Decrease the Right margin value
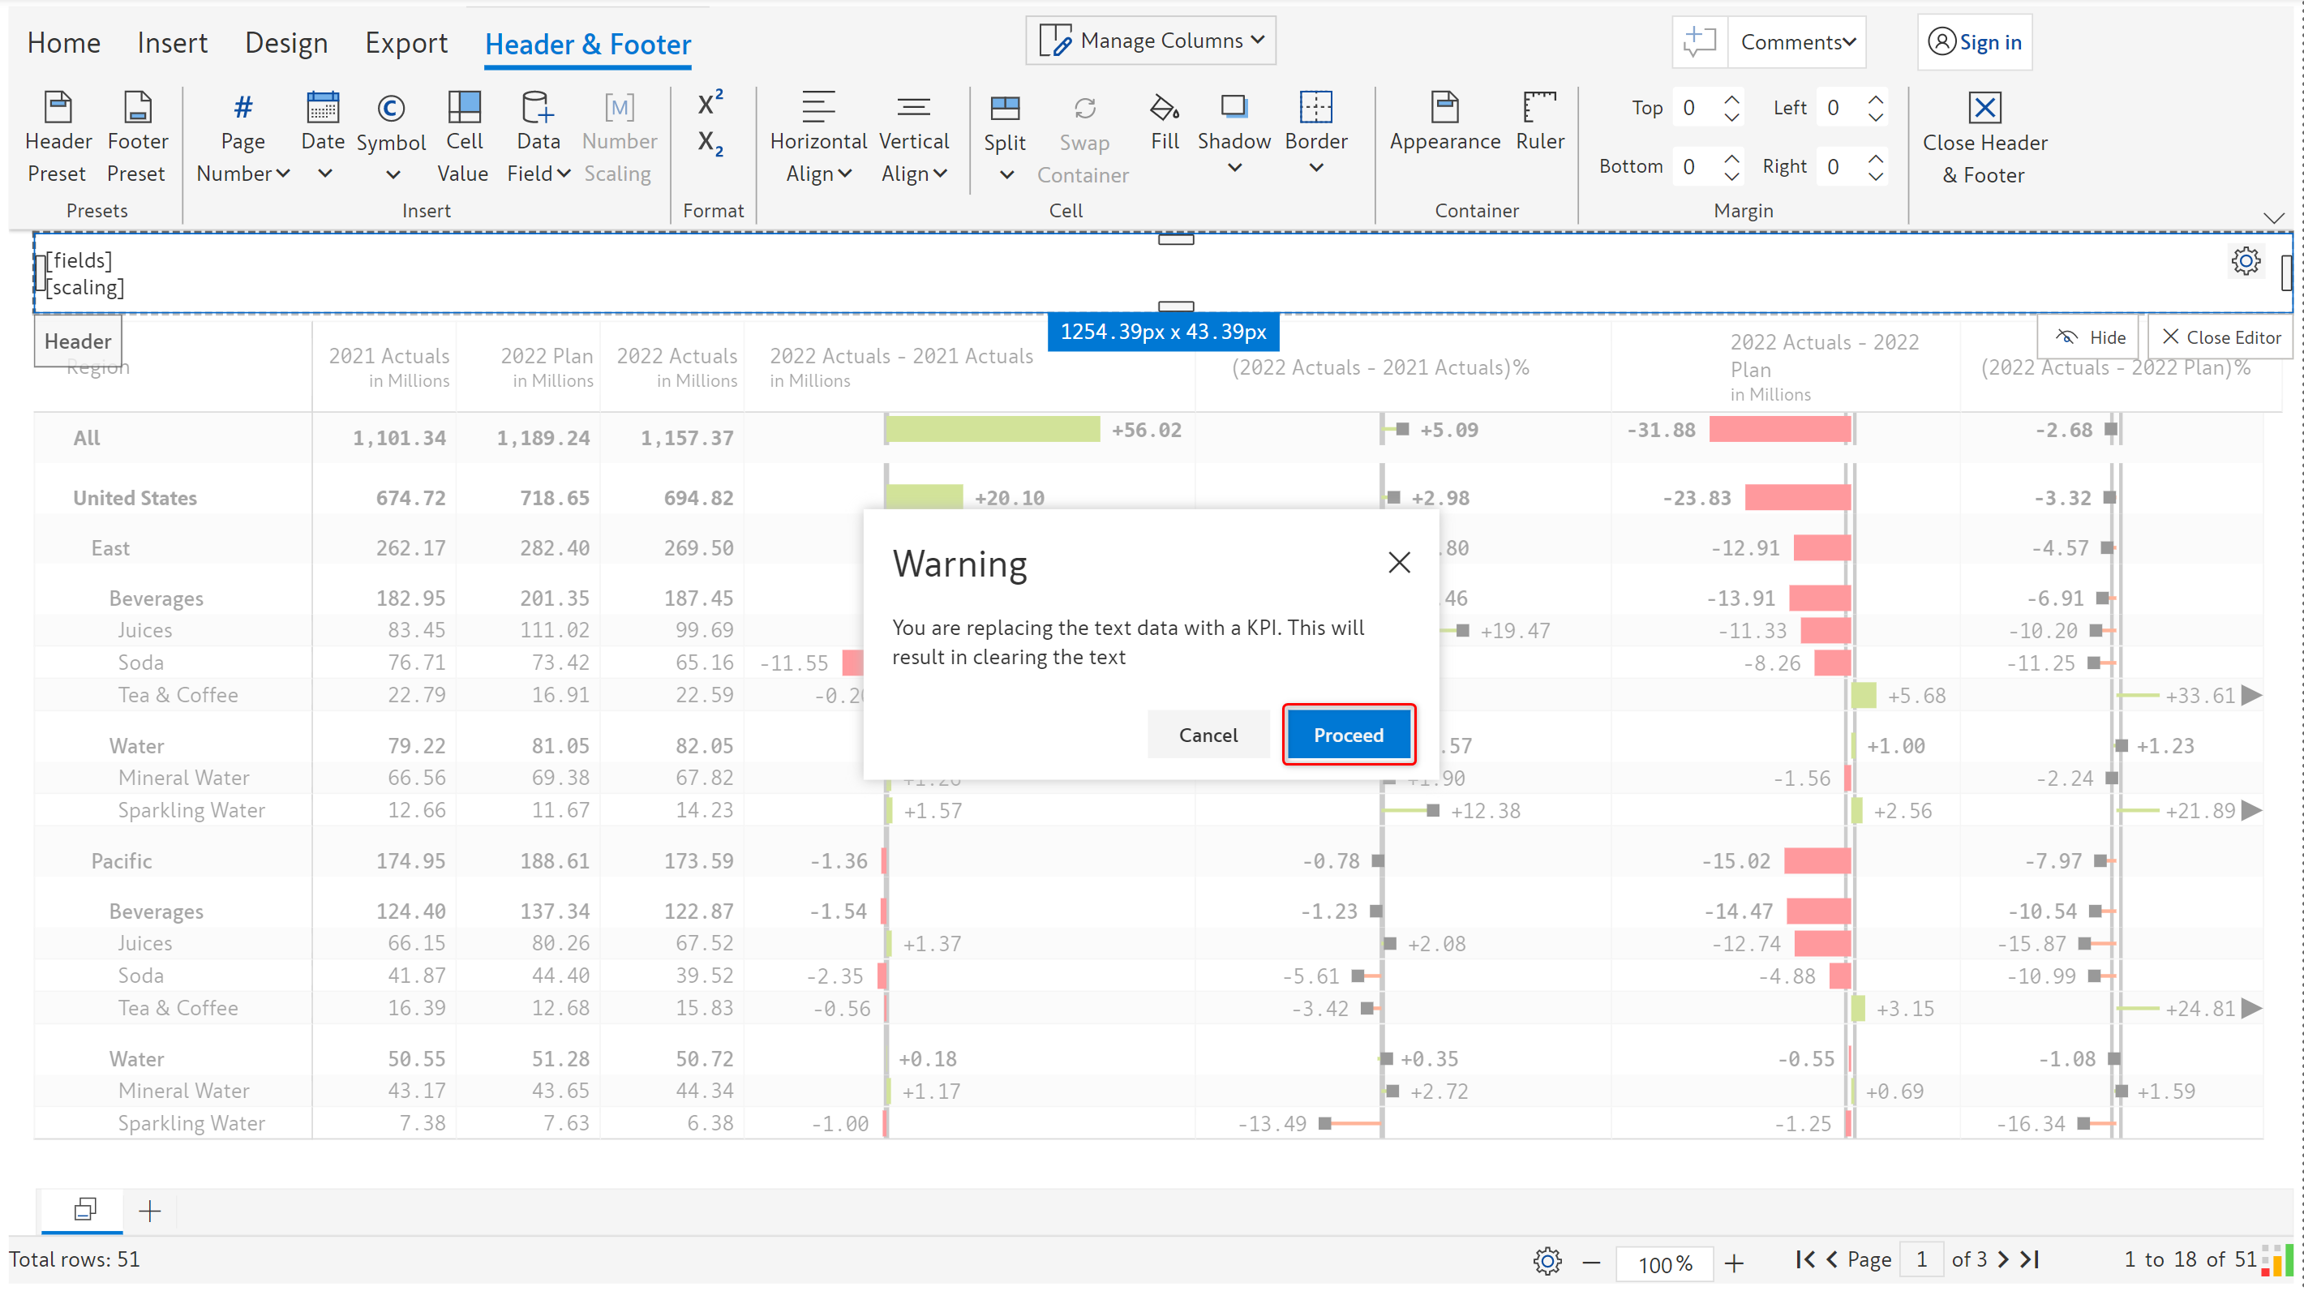The image size is (2304, 1291). (1876, 176)
